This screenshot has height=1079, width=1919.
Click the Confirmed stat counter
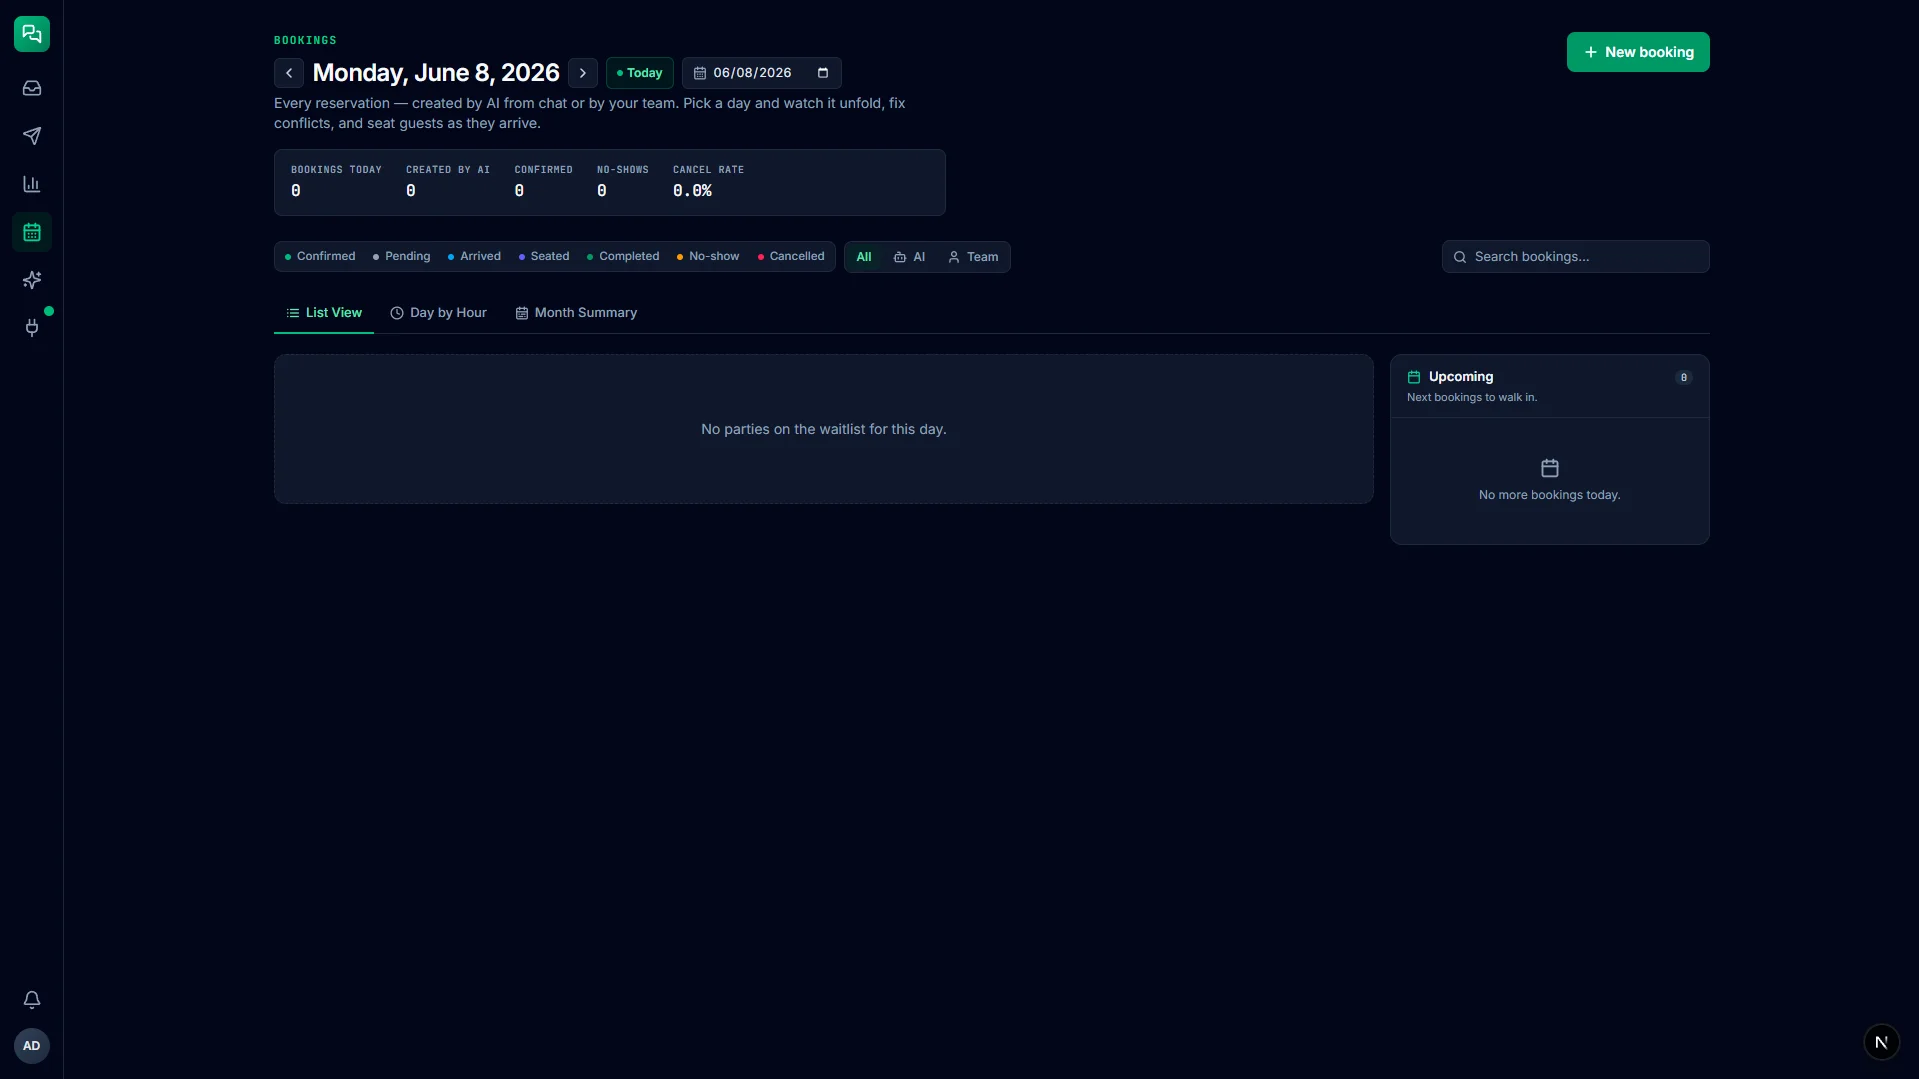click(x=544, y=181)
